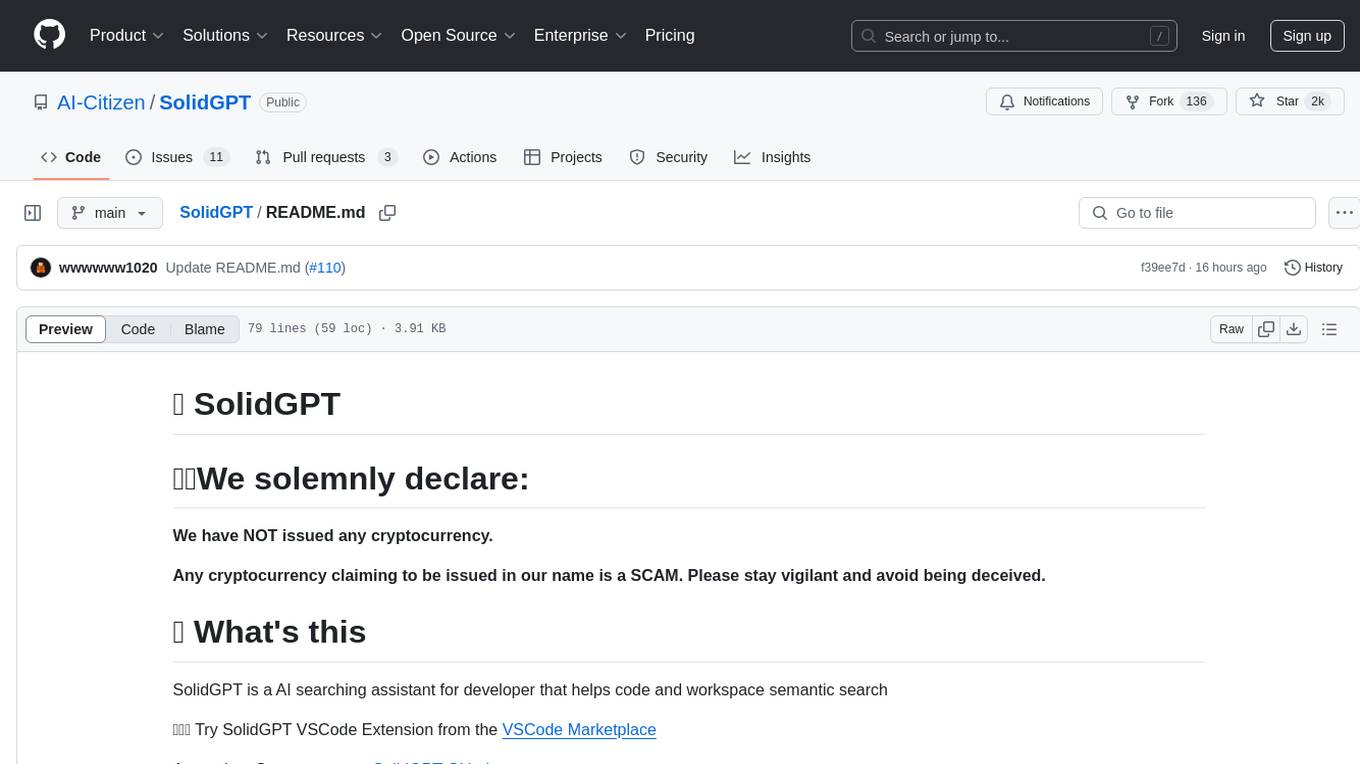Click the Issues count badge 11

click(216, 157)
